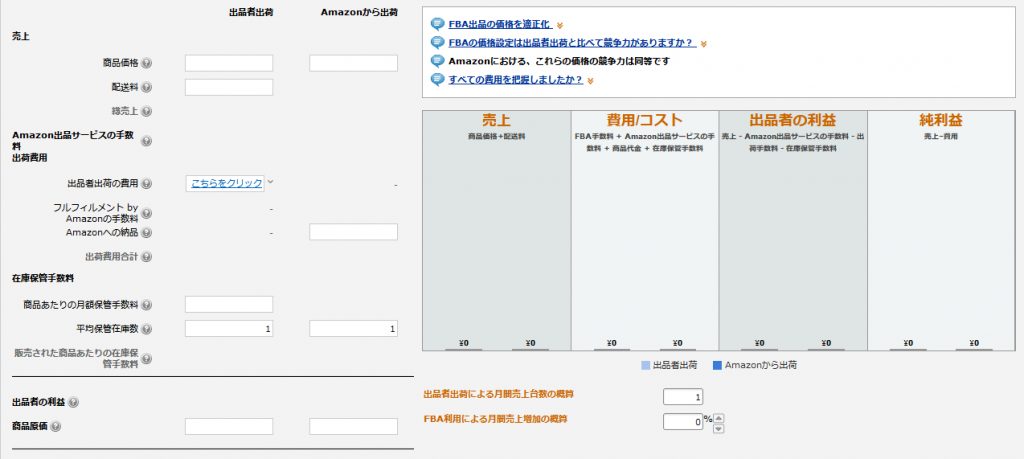Focus 平均保管在庫数 field under Amazonから出荷
The height and width of the screenshot is (459, 1024).
point(353,328)
